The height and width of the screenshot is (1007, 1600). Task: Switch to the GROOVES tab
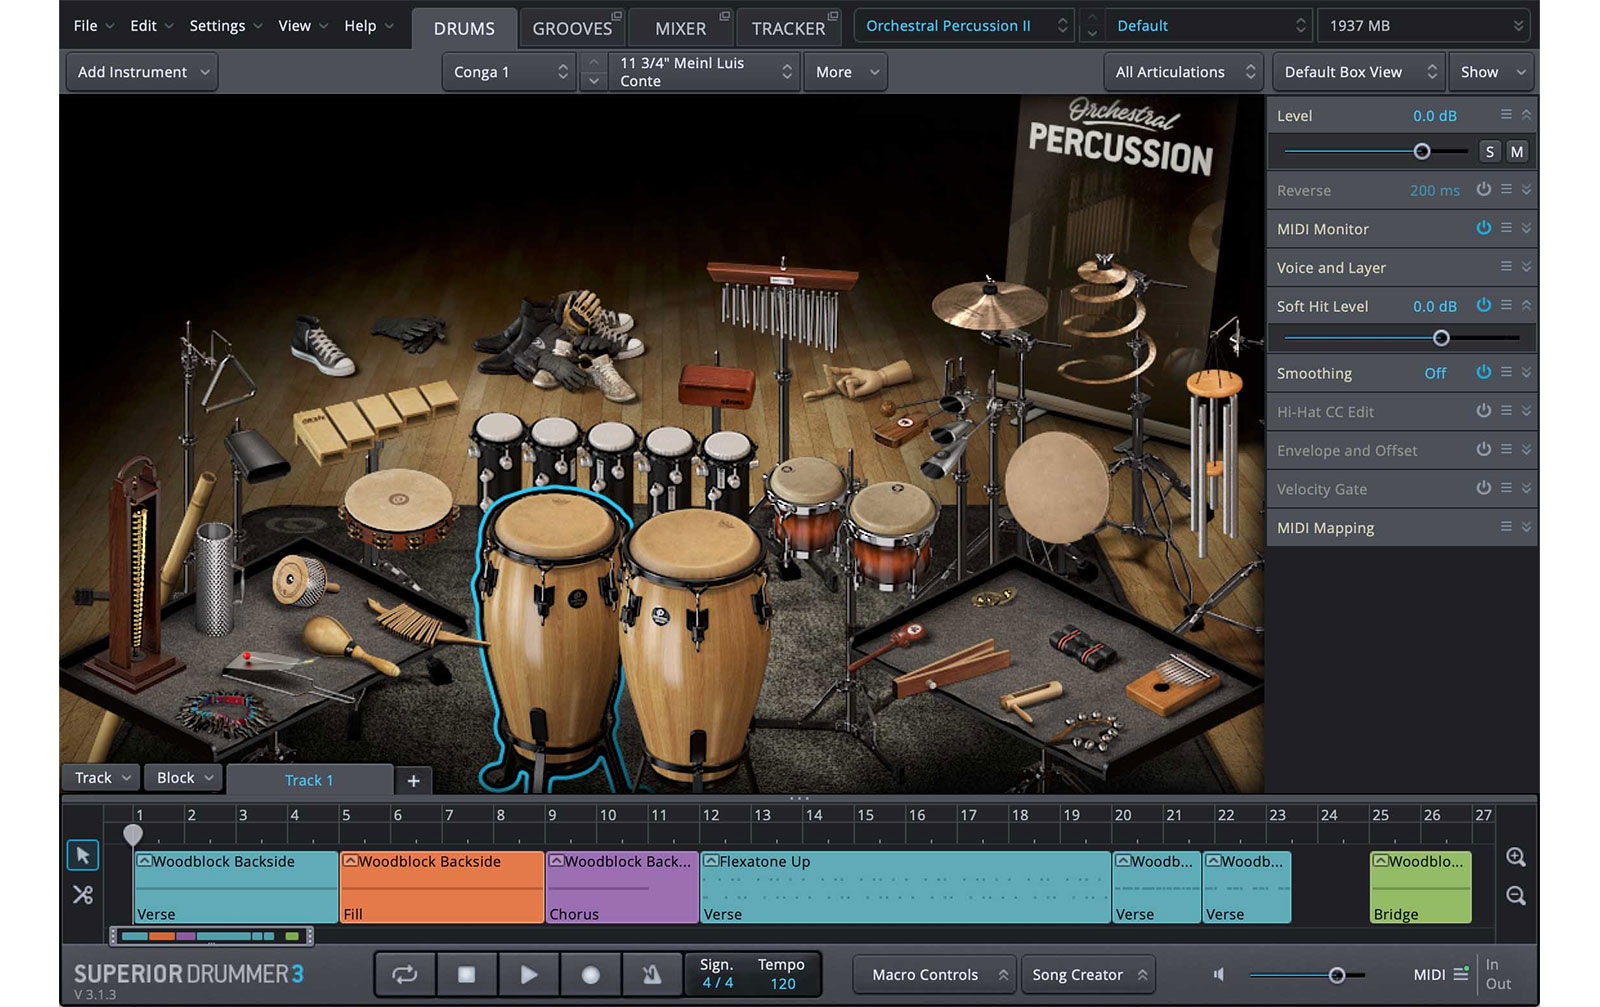click(x=572, y=28)
